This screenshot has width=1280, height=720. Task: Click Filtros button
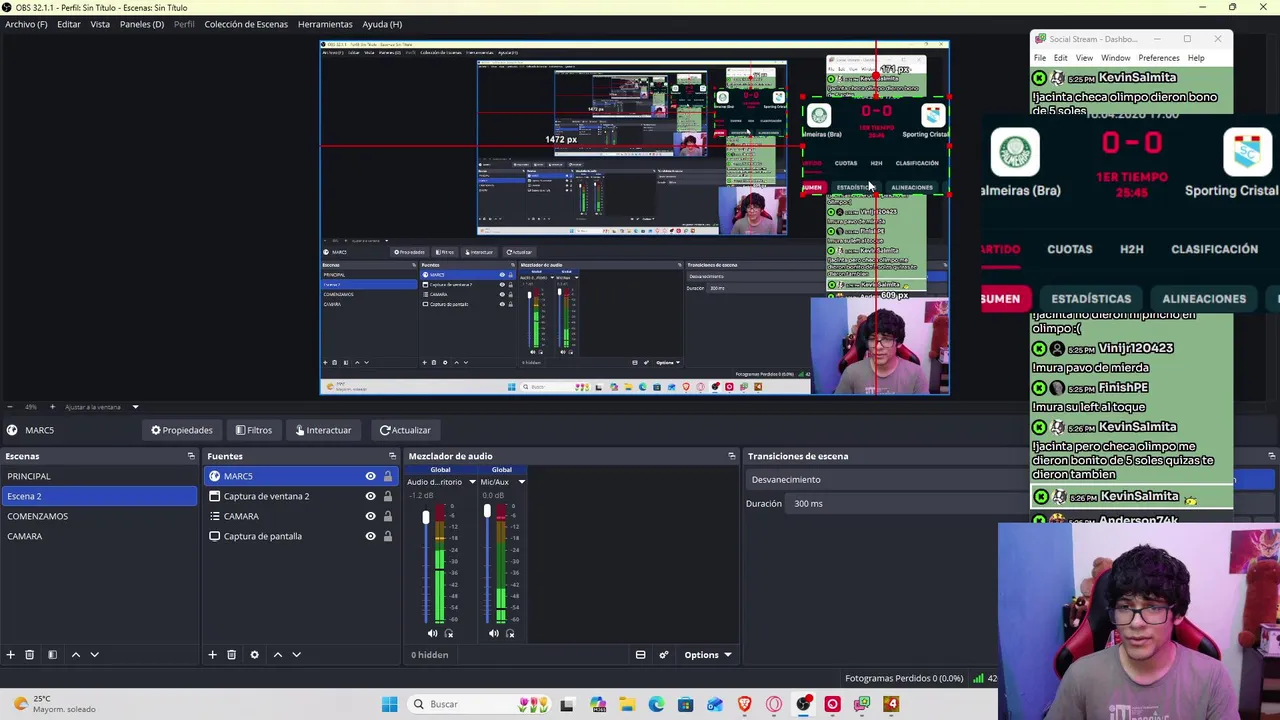[253, 430]
